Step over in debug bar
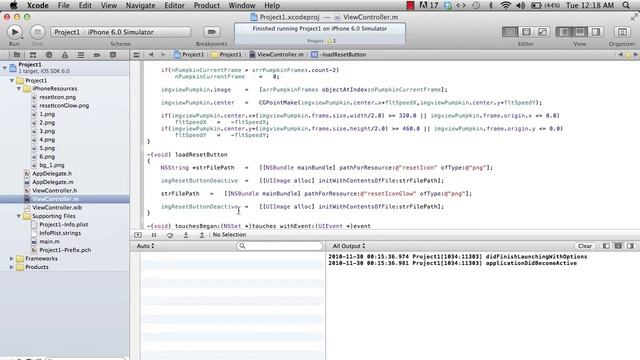640x360 pixels. pos(170,235)
